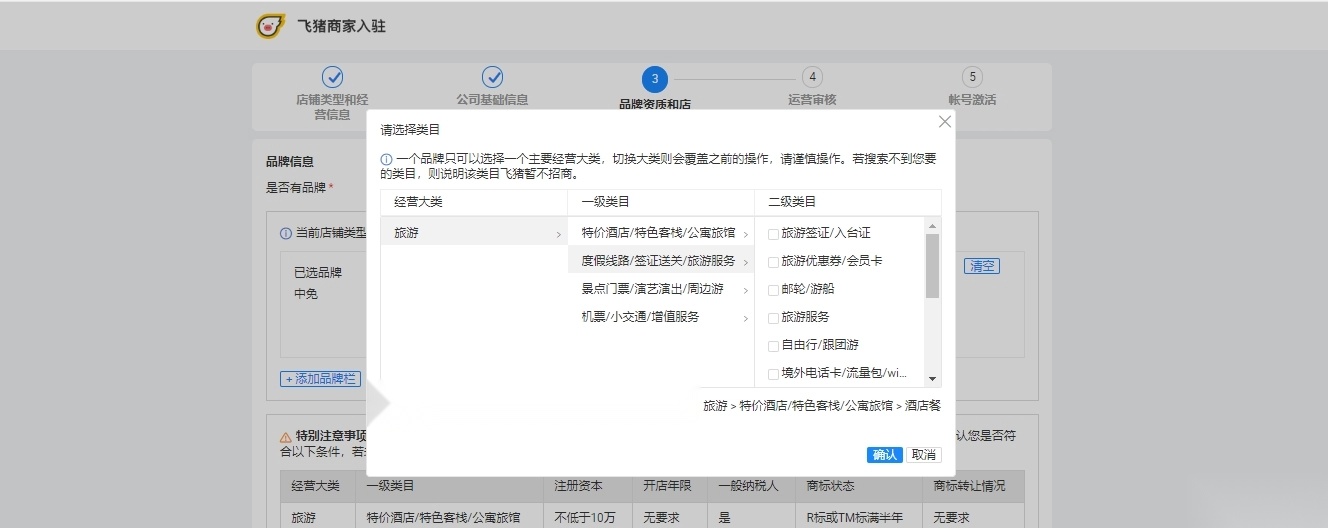Screen dimensions: 1328x528
Task: Close the category selection dialog
Action: 944,121
